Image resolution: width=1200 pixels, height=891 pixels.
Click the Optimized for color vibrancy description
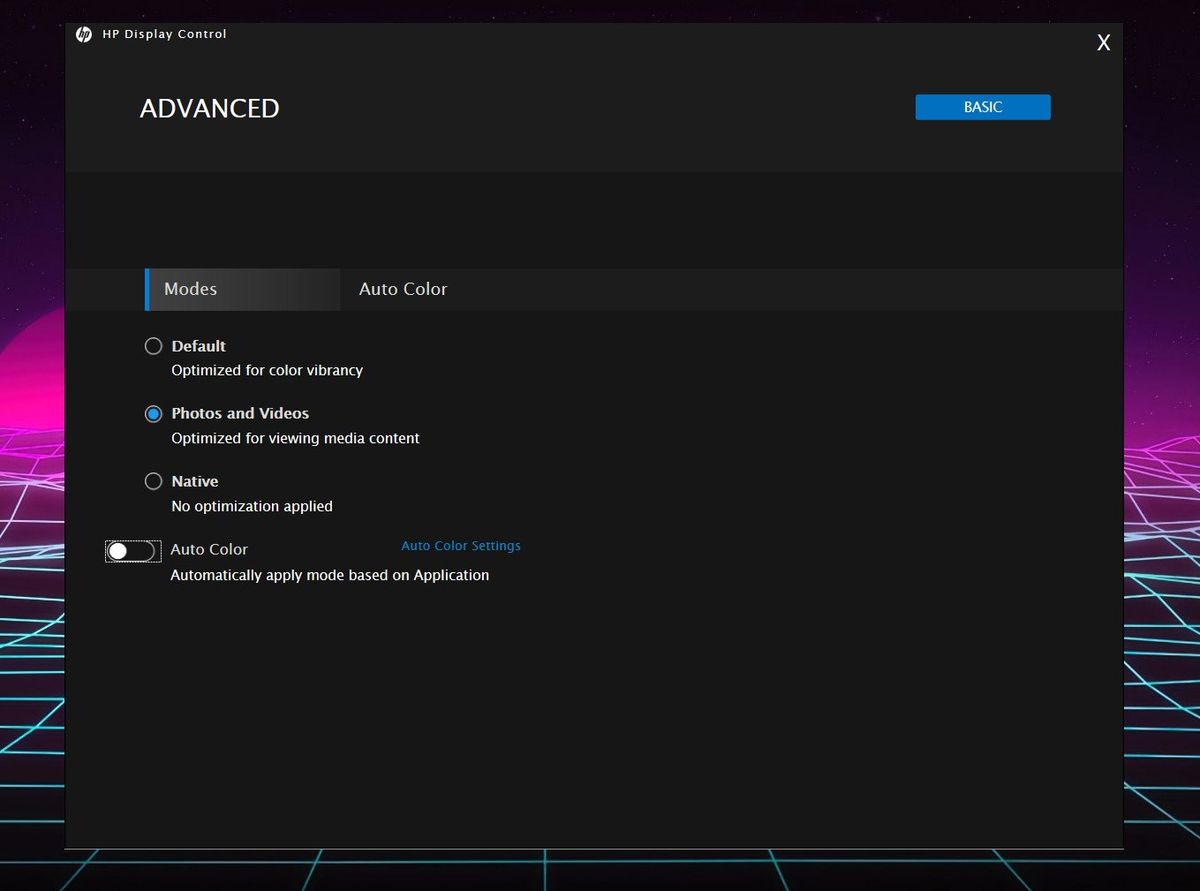click(267, 370)
